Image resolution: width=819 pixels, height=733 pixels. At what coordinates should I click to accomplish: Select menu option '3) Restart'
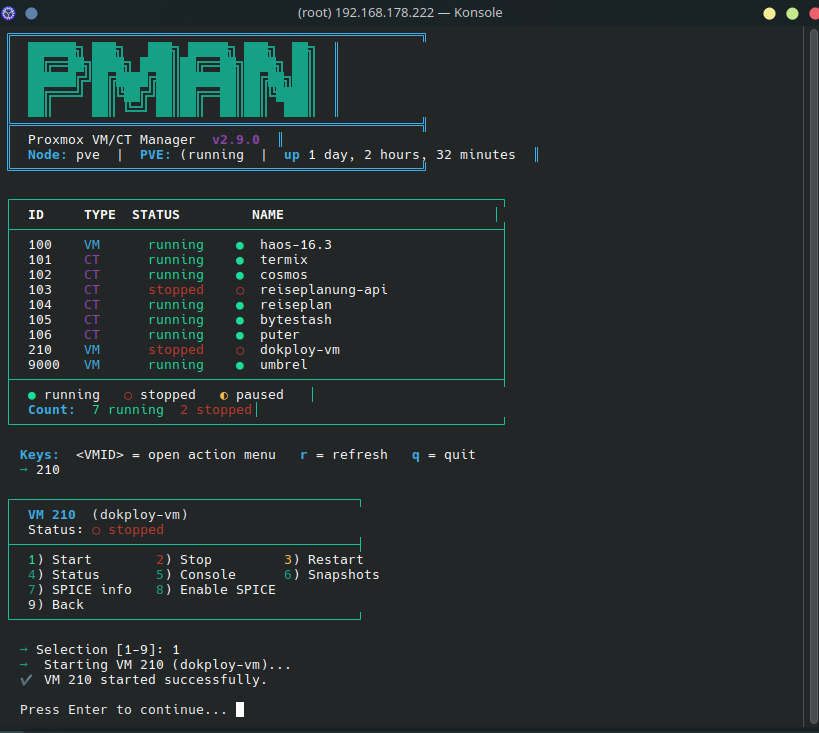pos(324,560)
